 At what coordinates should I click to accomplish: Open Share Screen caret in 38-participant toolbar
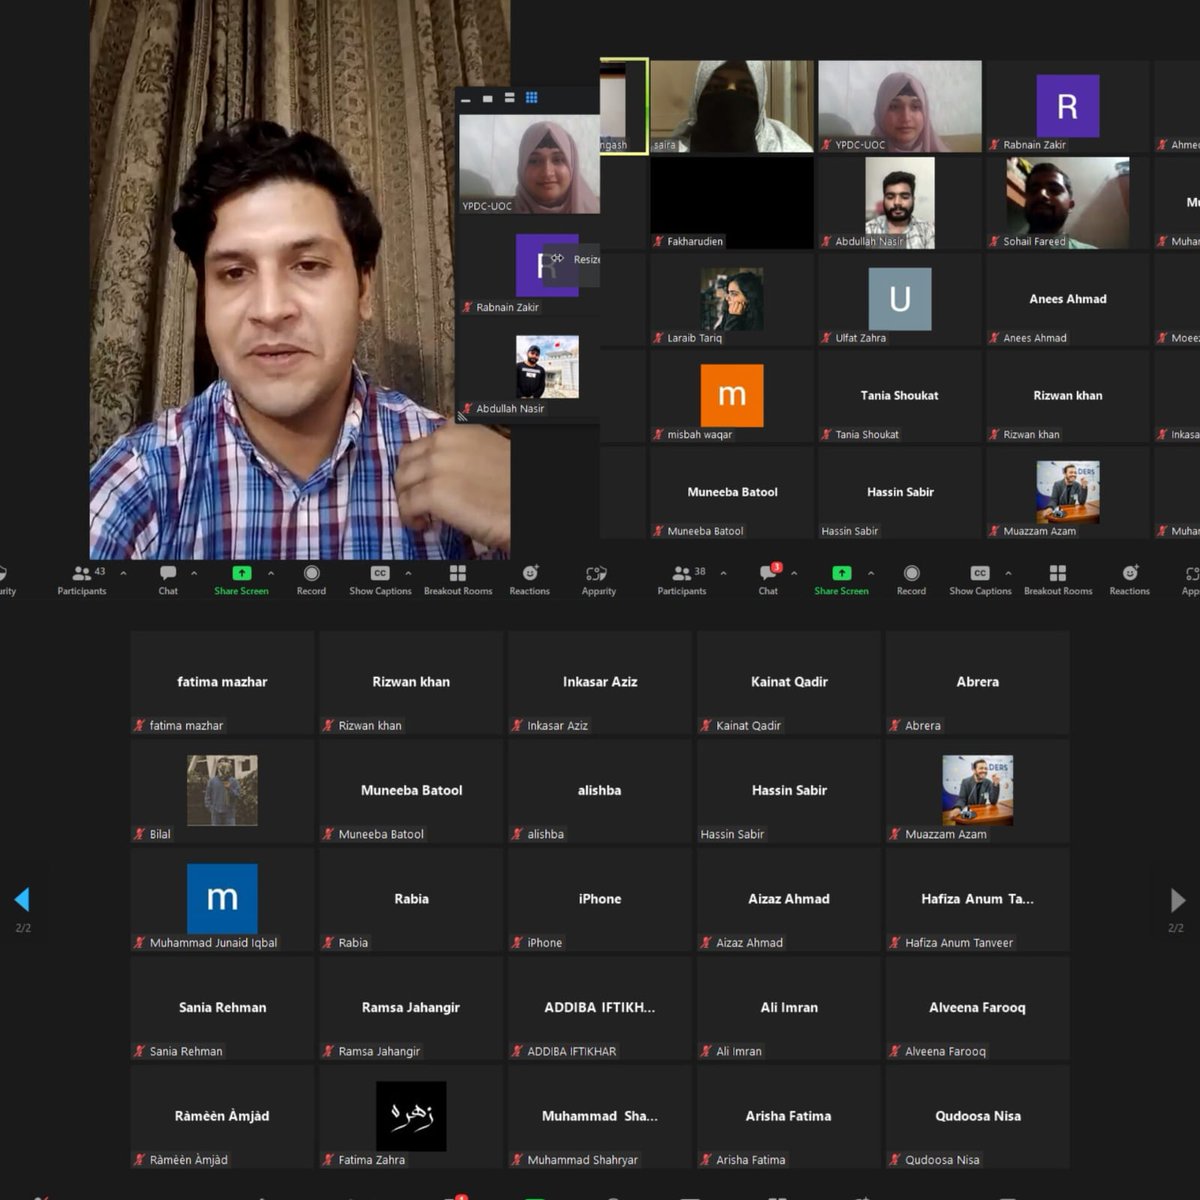click(871, 573)
